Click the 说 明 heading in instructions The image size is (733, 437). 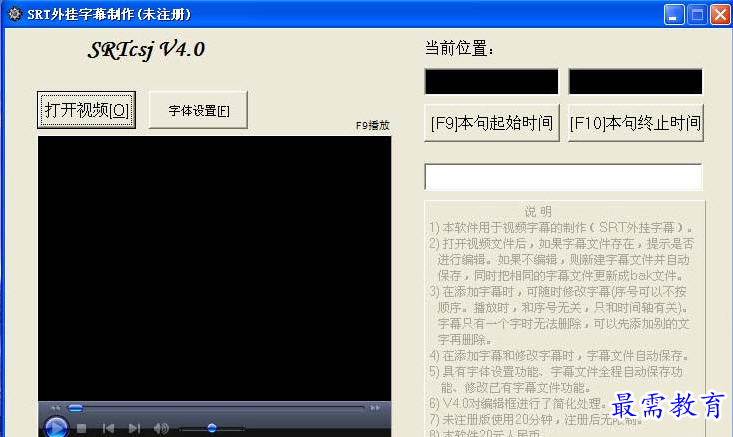538,212
